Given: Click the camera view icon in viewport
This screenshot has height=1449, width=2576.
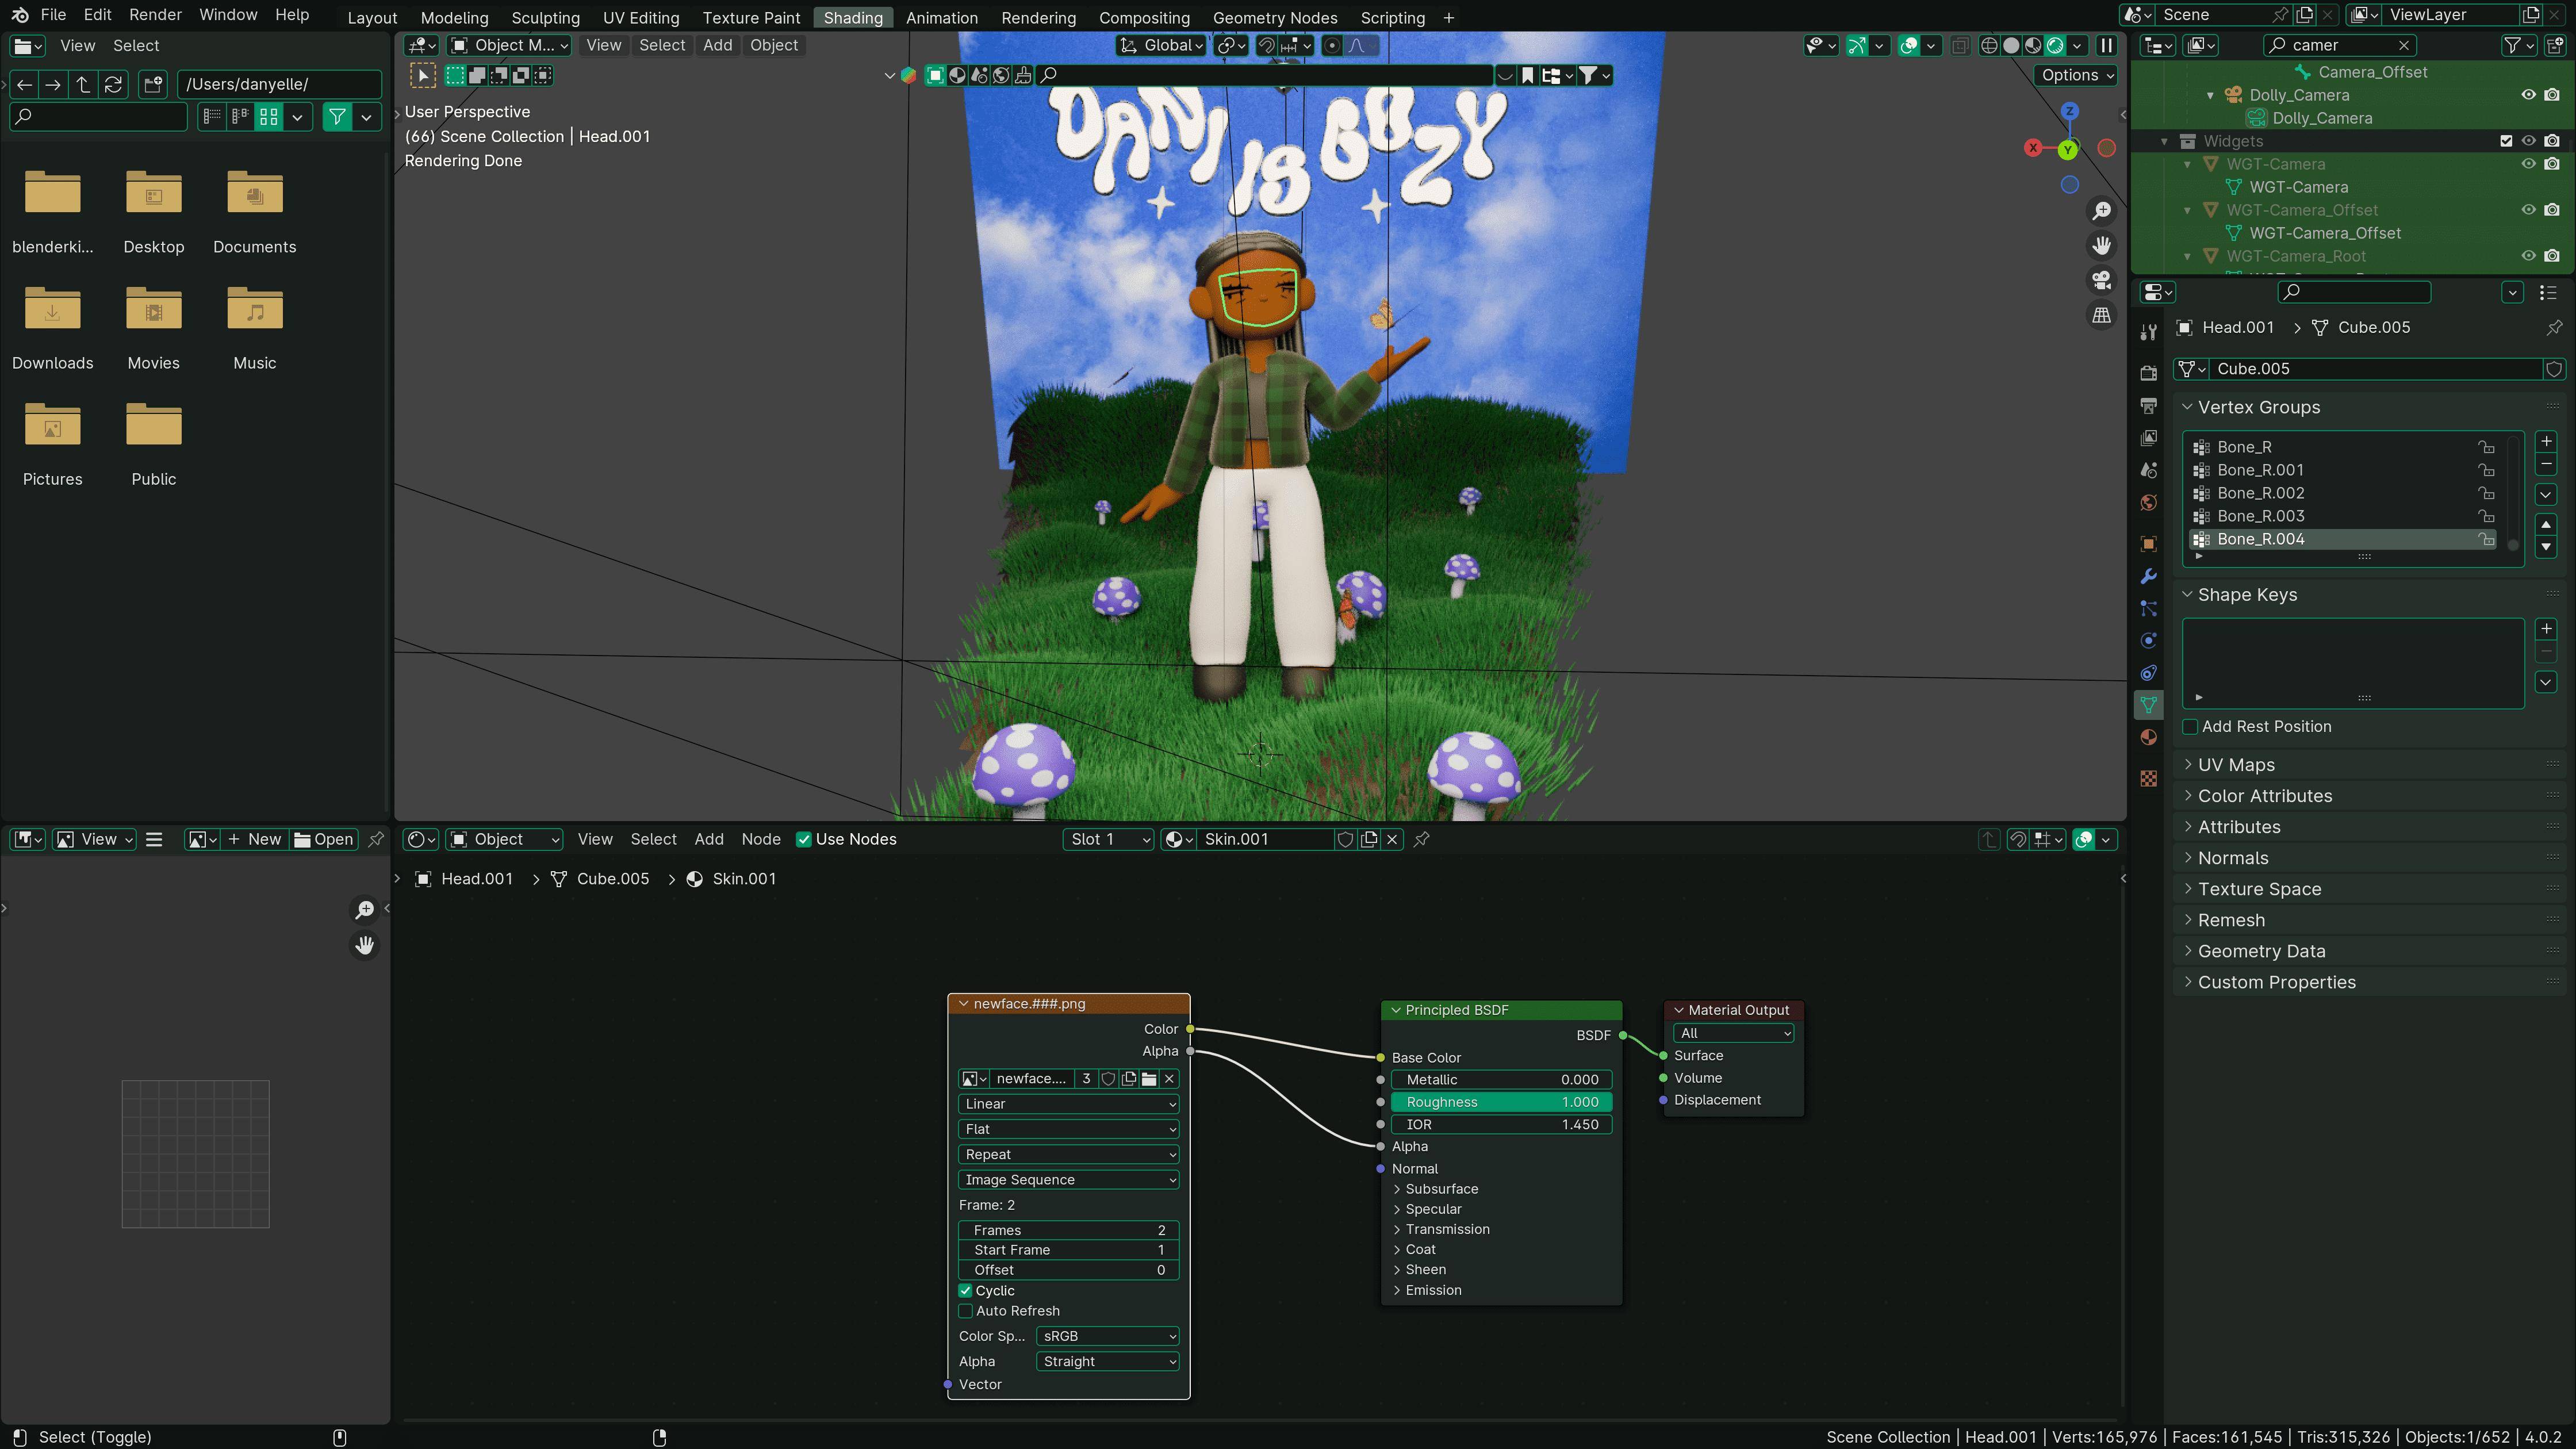Looking at the screenshot, I should (x=2101, y=280).
